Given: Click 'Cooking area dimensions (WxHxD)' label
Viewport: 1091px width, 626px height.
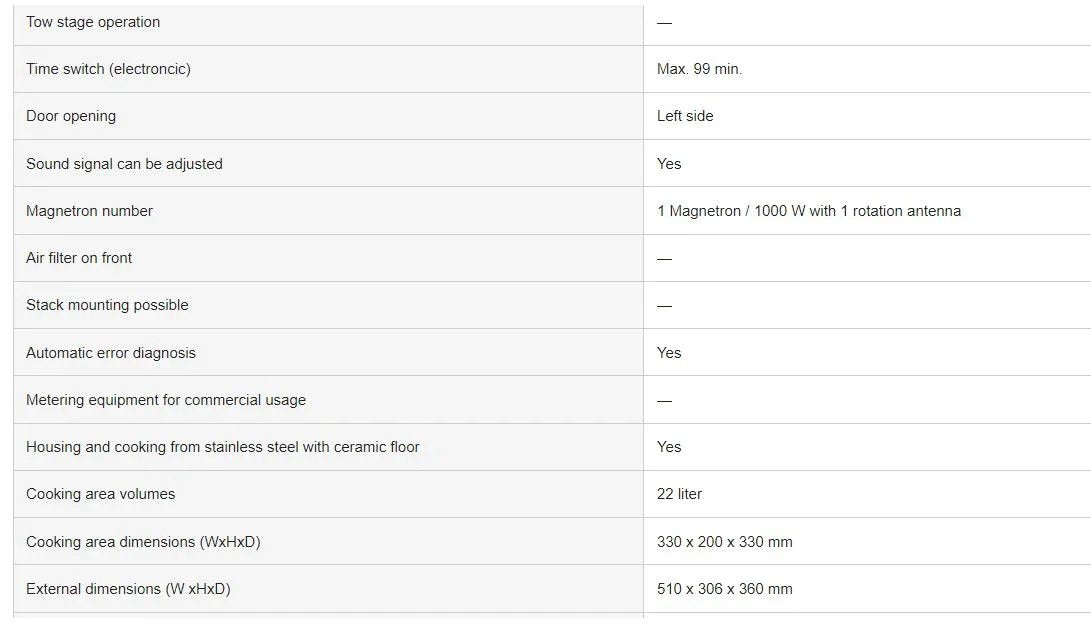Looking at the screenshot, I should [x=143, y=542].
